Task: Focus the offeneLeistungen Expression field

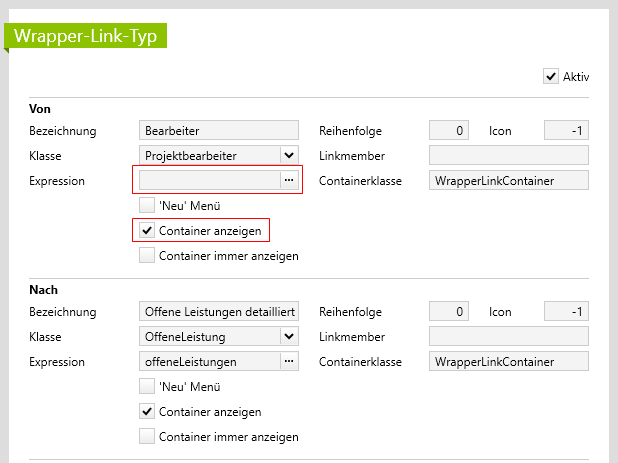Action: (x=208, y=361)
